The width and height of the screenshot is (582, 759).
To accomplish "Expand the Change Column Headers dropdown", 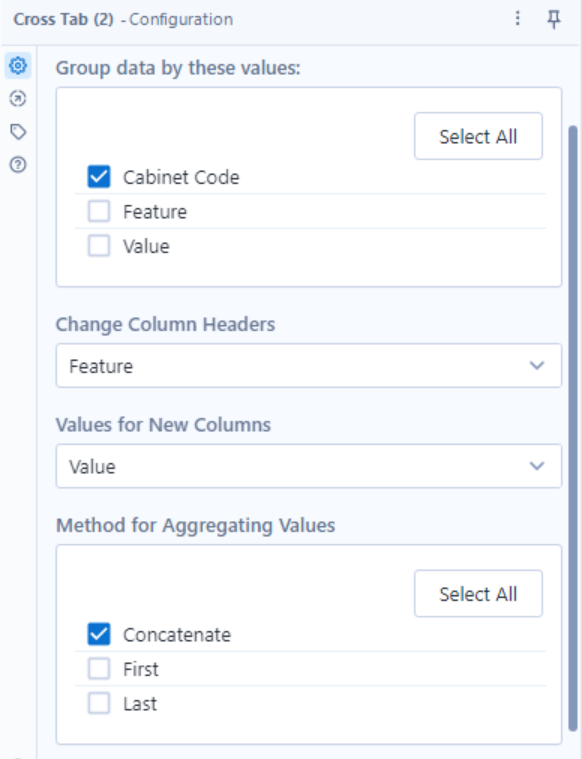I will pyautogui.click(x=309, y=365).
